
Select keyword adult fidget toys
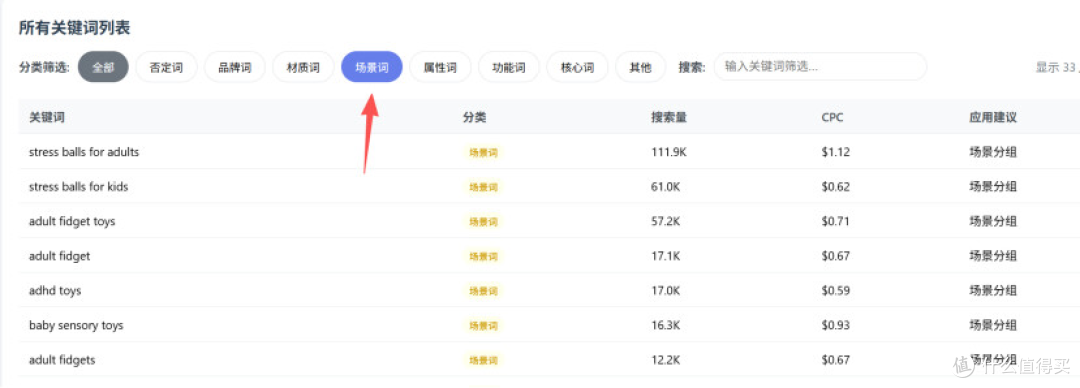coord(72,221)
